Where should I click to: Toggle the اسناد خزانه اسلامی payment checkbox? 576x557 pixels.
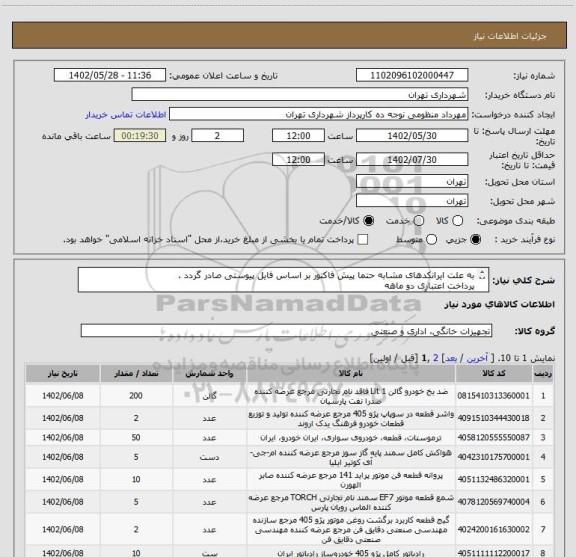[363, 240]
